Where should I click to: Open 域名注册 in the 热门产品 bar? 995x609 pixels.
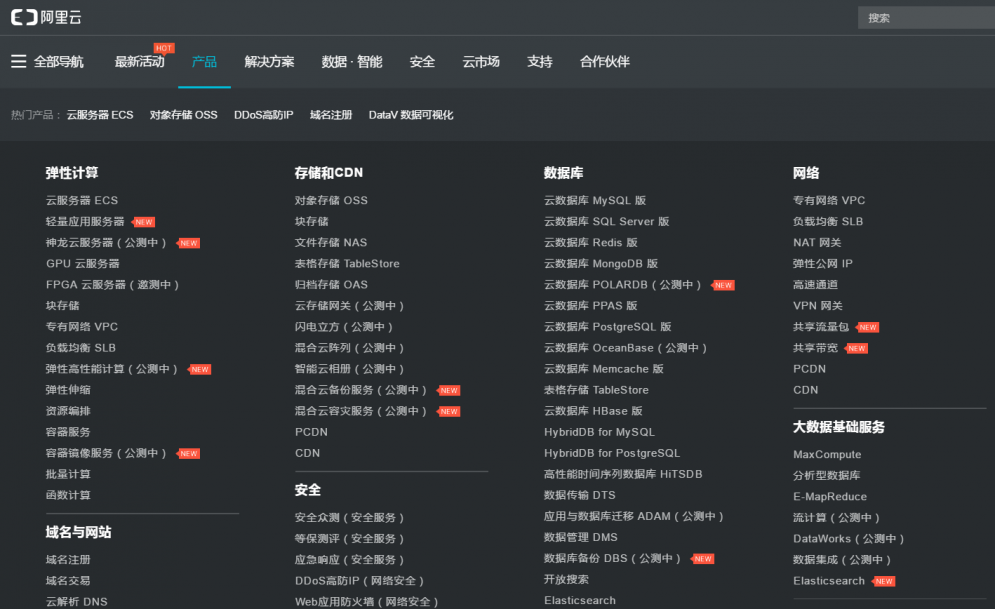tap(331, 115)
